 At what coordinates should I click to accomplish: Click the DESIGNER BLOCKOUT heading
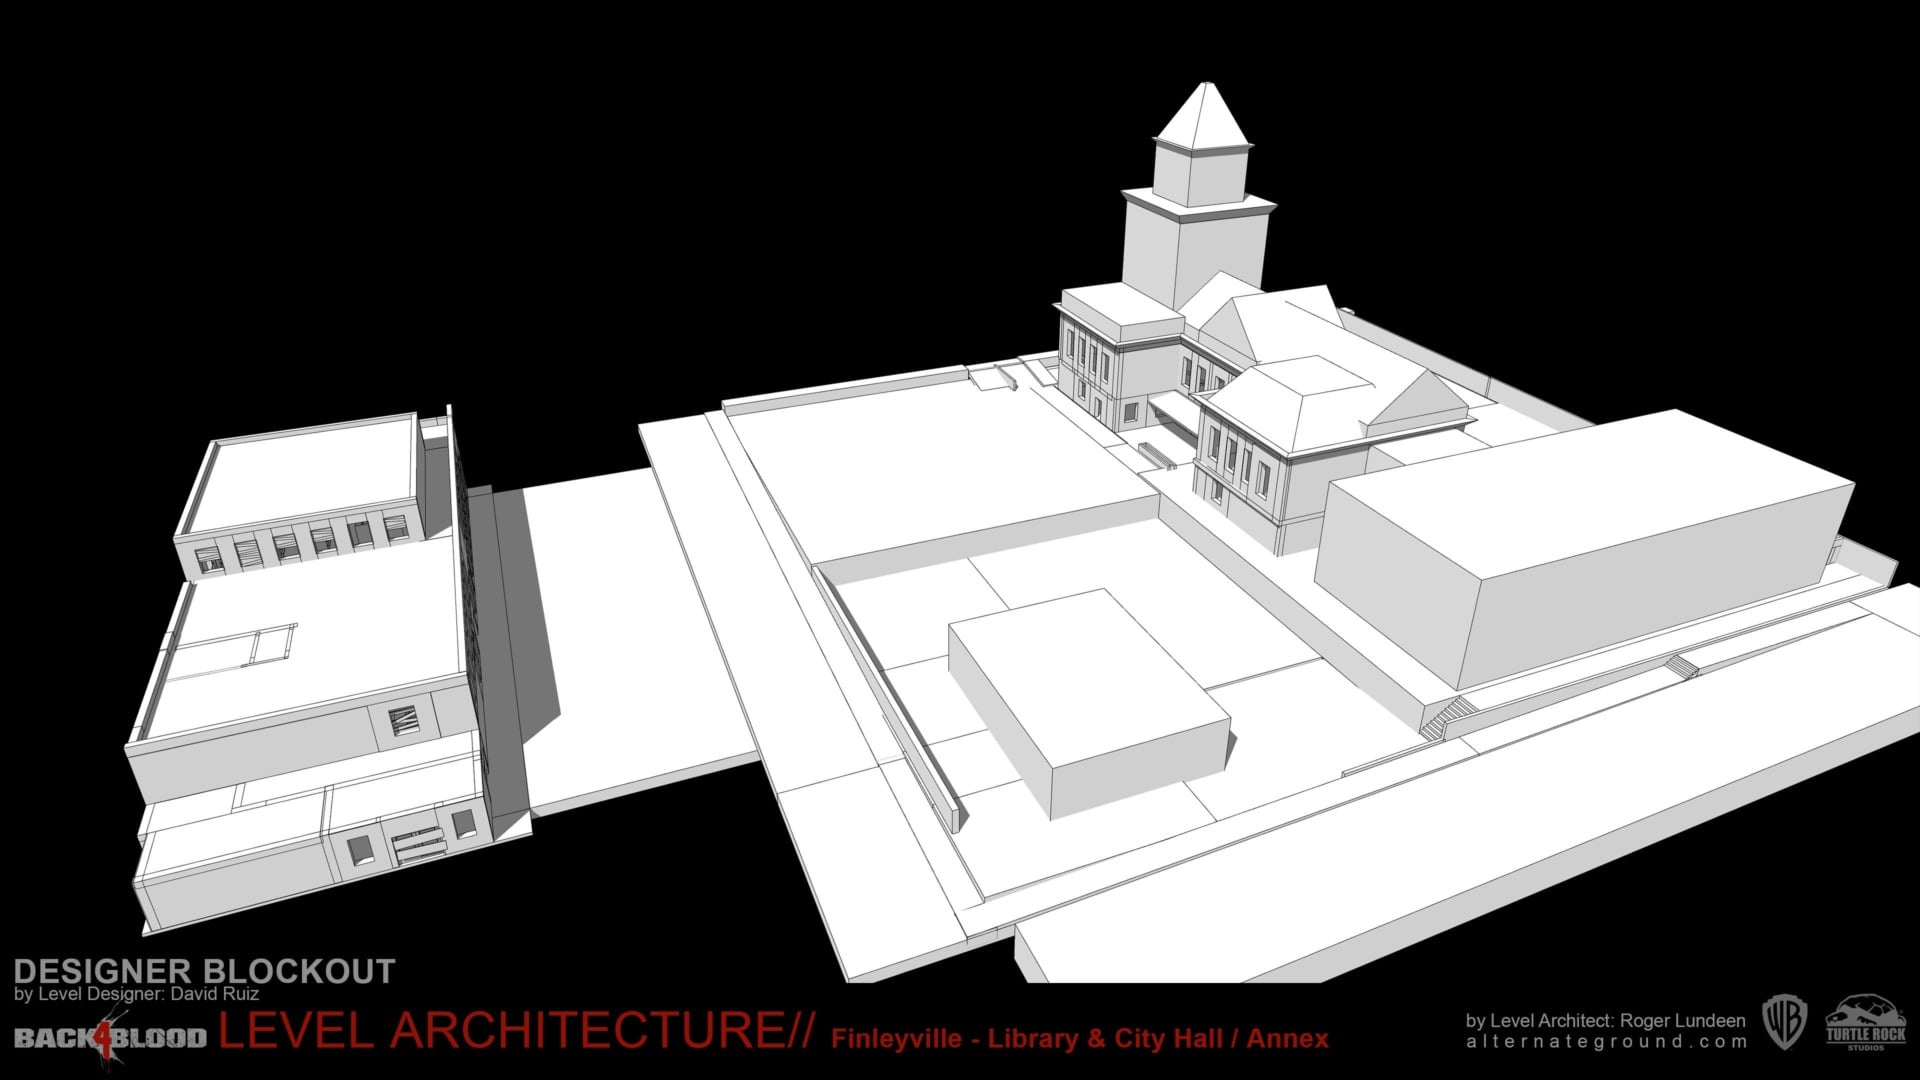[204, 971]
